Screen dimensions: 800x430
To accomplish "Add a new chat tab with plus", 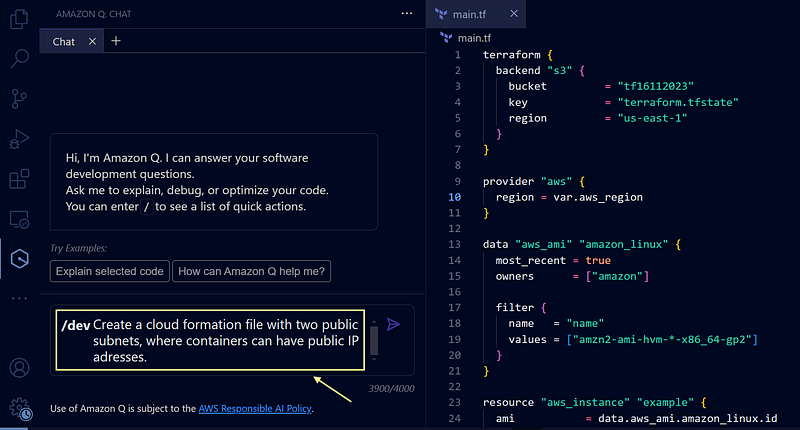I will tap(116, 41).
